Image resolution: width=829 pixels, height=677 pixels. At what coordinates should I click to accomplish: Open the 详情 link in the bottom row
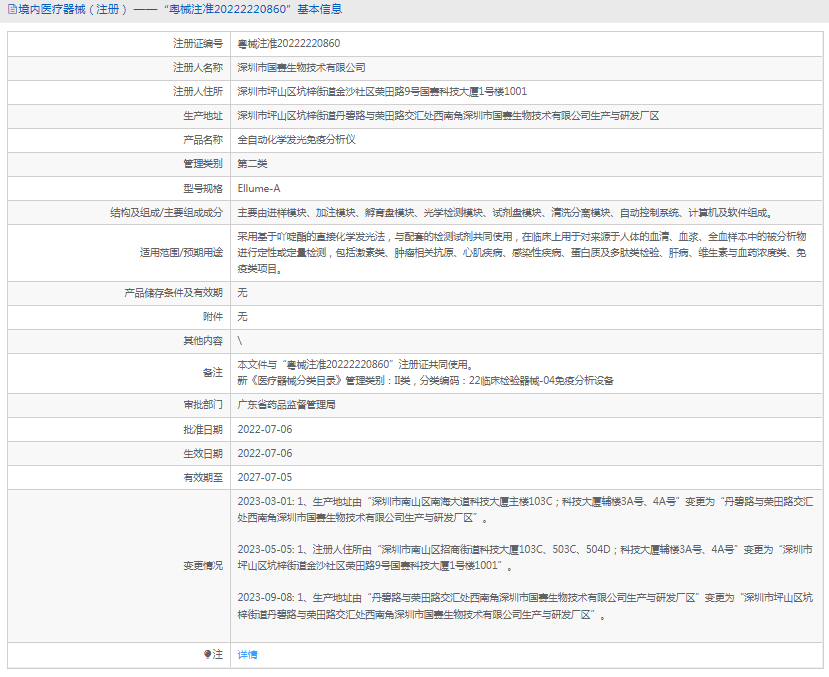[x=247, y=655]
